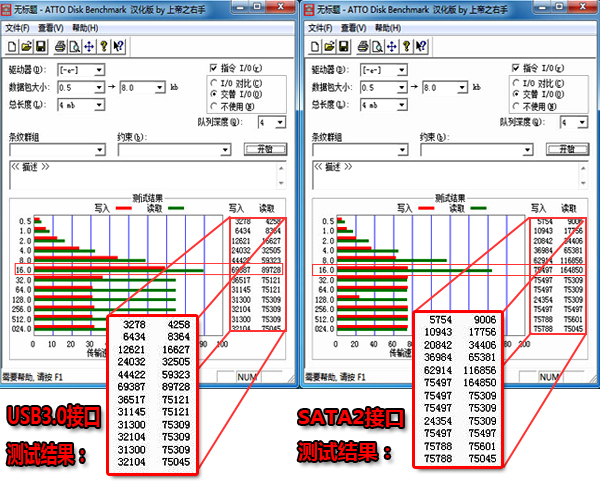Open 队列深度 dropdown in left window

(280, 122)
